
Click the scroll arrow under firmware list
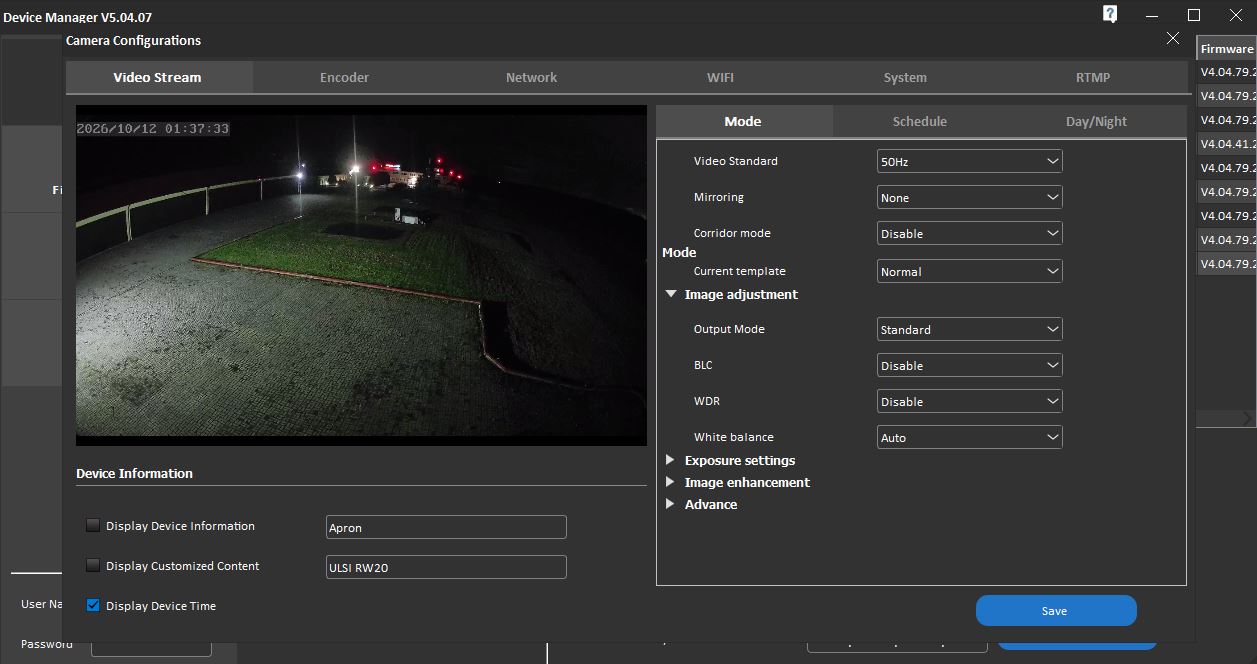[x=1247, y=418]
